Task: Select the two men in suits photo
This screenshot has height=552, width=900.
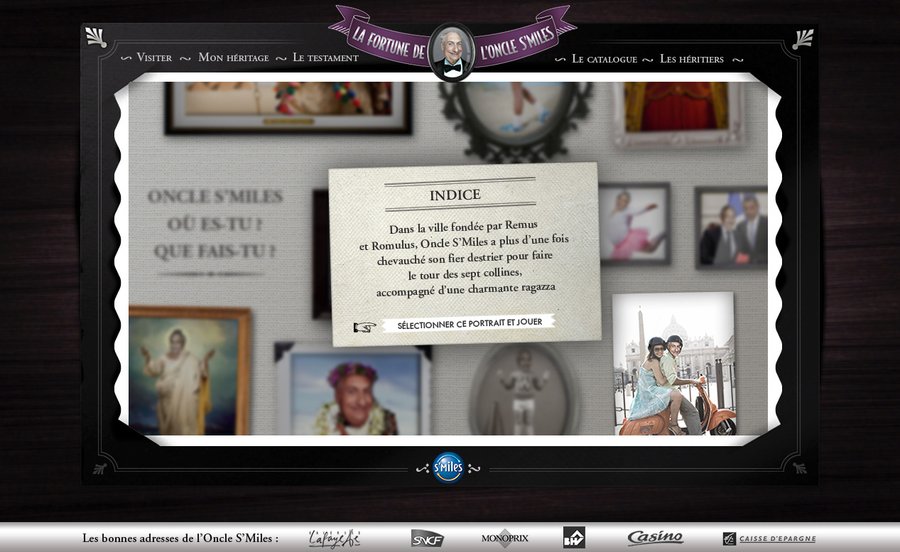Action: [x=731, y=228]
